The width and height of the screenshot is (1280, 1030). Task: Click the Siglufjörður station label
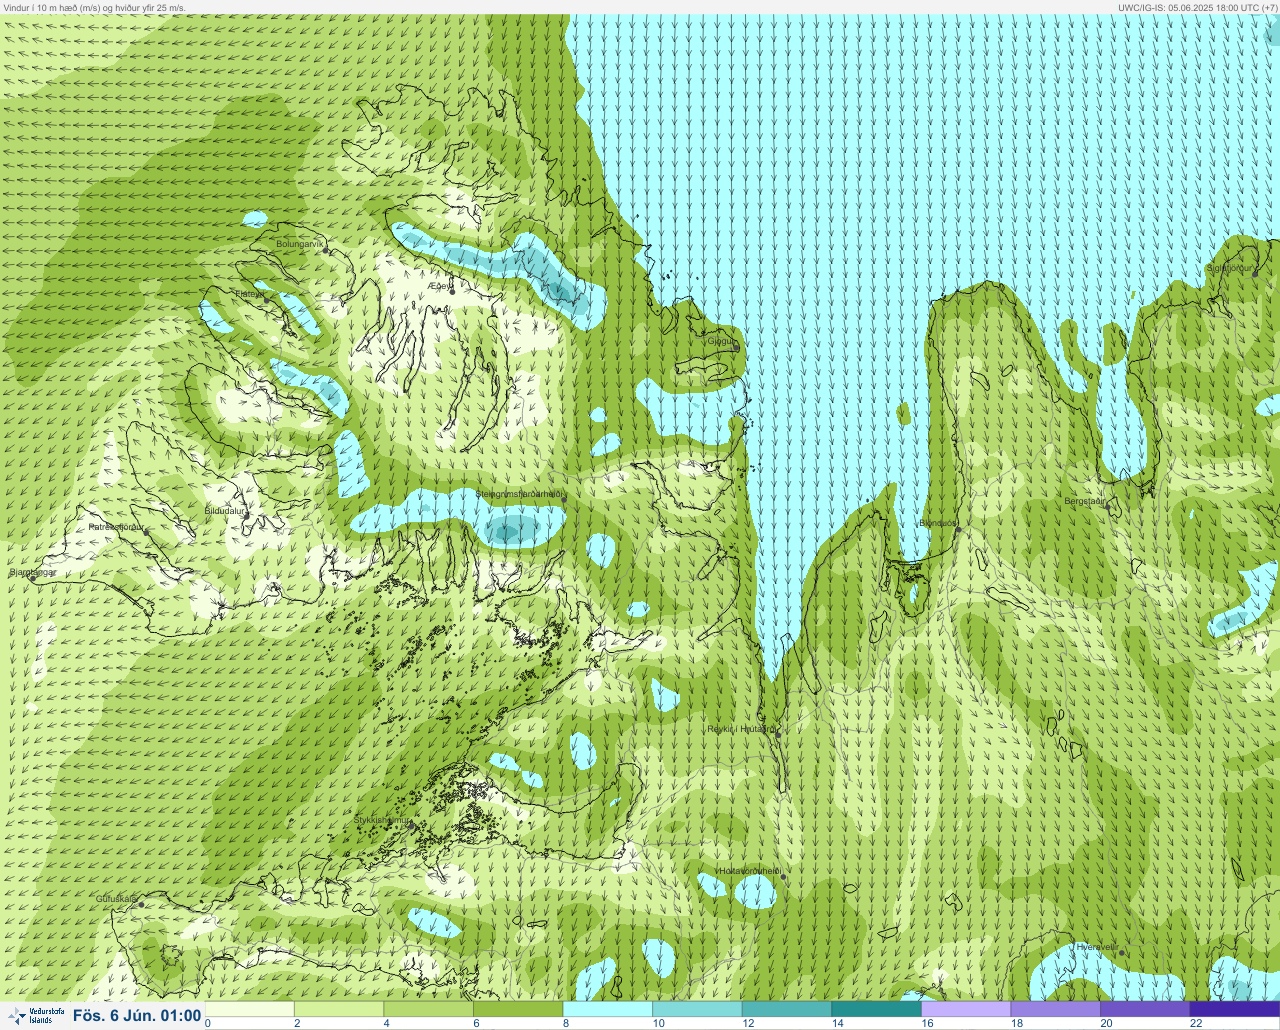click(x=1229, y=268)
